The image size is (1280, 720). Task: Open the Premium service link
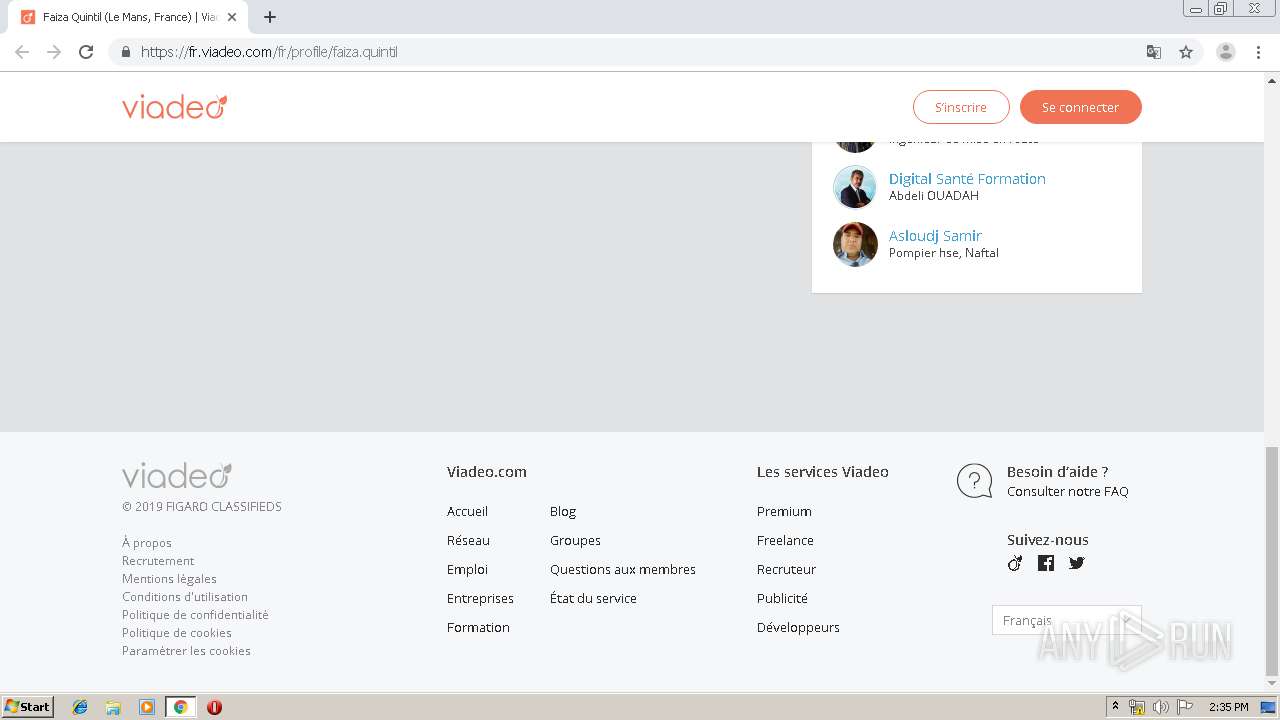point(784,511)
